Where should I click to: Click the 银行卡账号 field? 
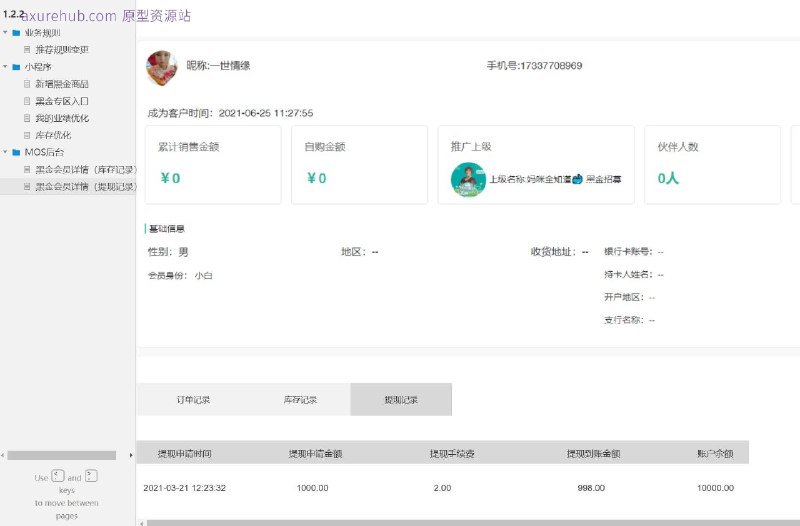click(x=634, y=252)
